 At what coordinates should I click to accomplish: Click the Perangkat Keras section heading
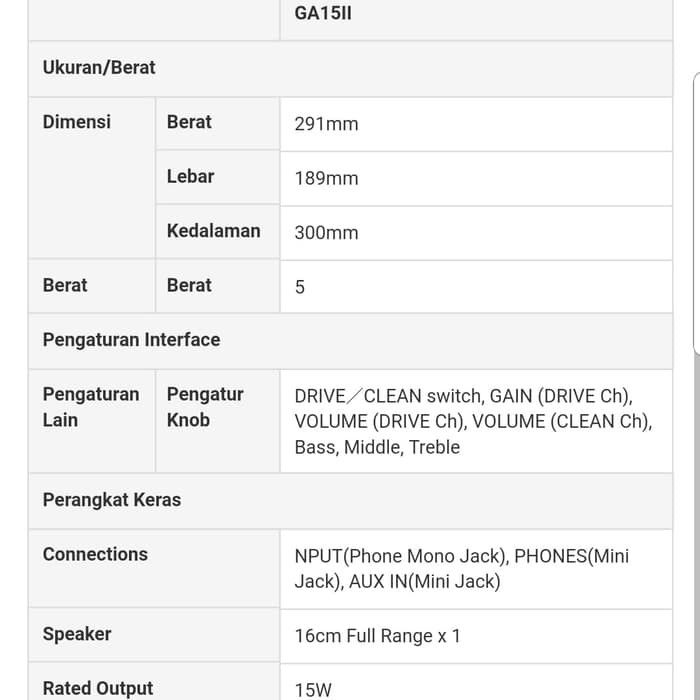click(112, 500)
